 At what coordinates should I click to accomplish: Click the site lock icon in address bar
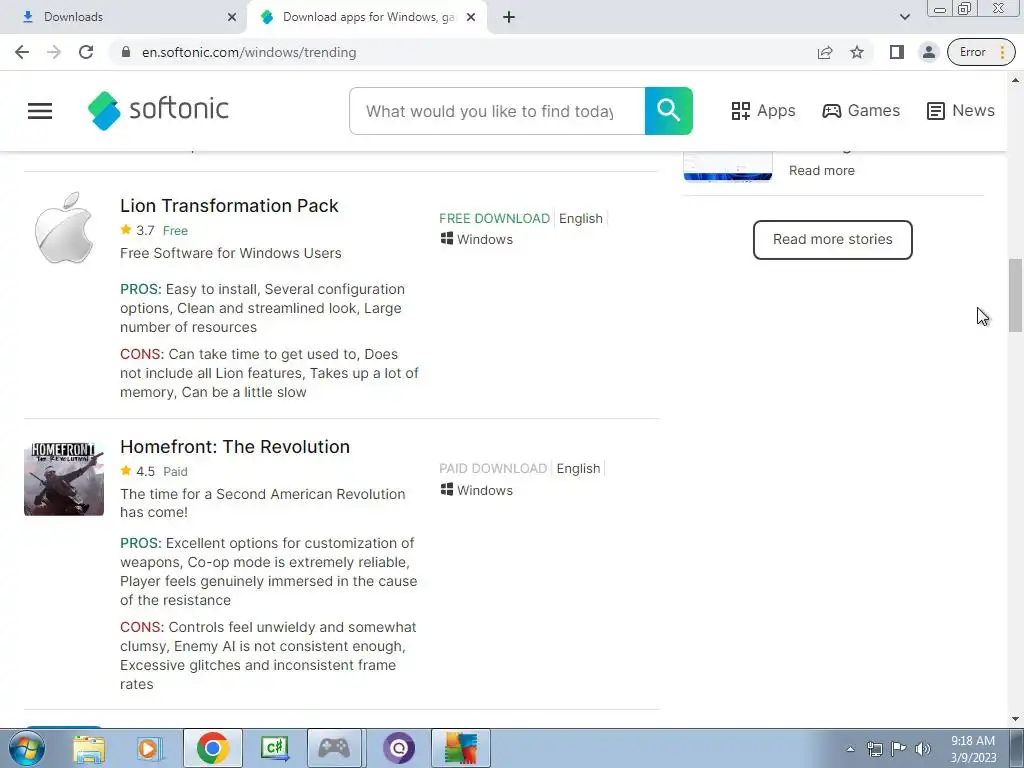click(126, 52)
